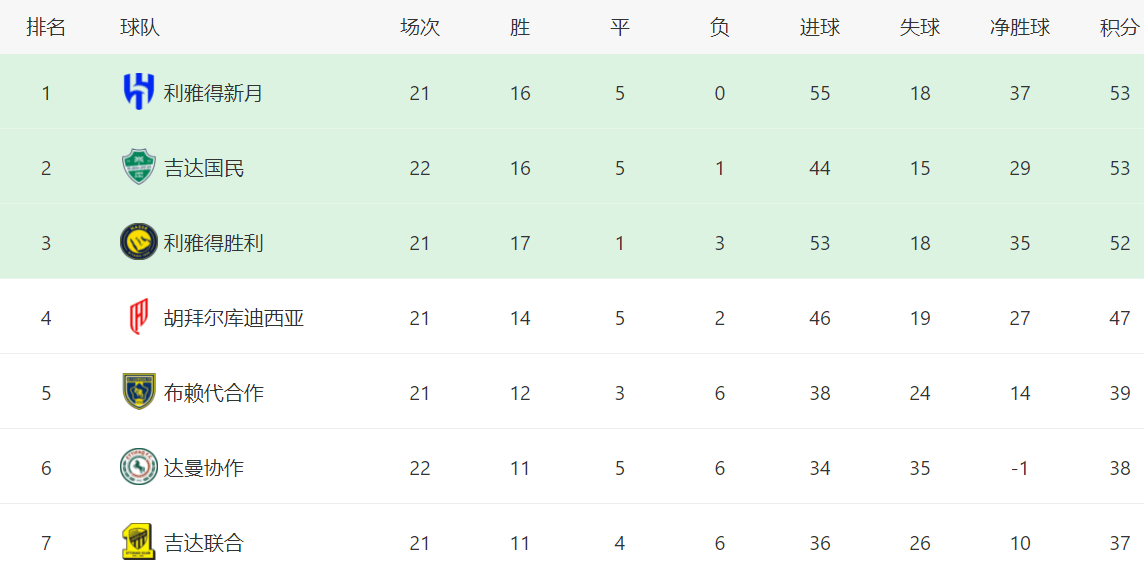Click the 失球 column header
Screen dimensions: 1144x575
(x=919, y=28)
